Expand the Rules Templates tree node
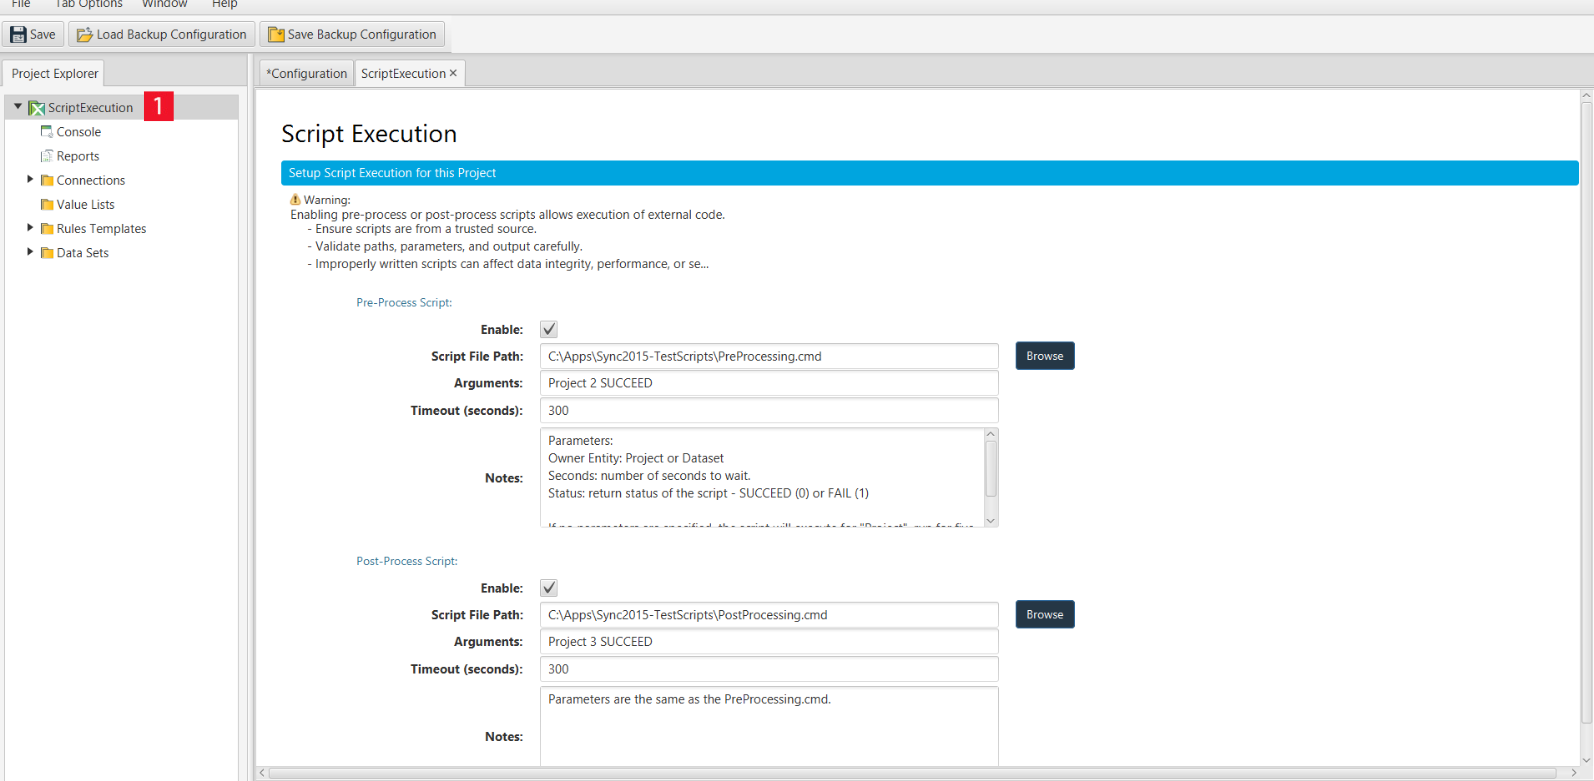Screen dimensions: 1594x781 click(30, 228)
